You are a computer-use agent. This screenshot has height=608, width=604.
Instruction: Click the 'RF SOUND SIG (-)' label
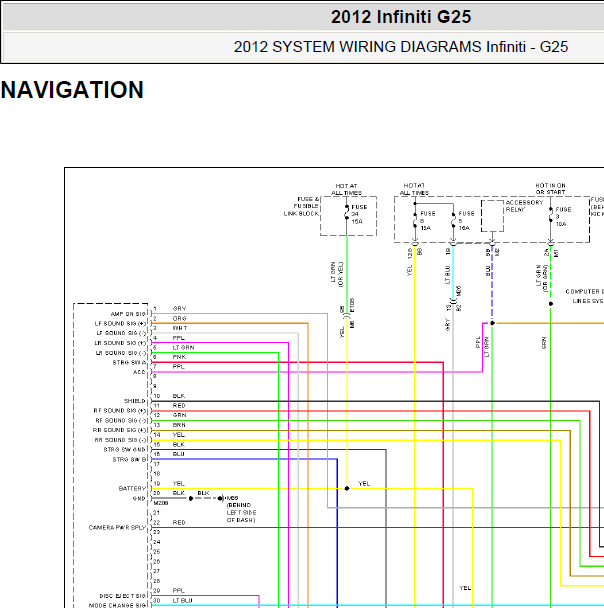pos(121,421)
